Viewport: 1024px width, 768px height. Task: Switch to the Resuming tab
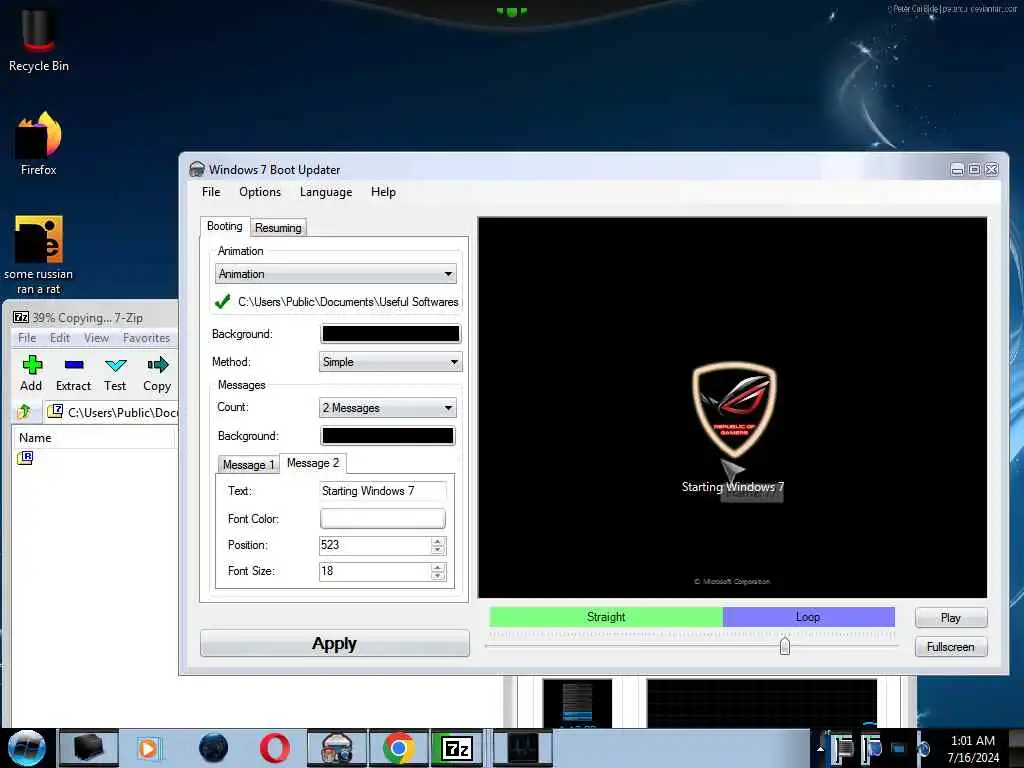278,227
